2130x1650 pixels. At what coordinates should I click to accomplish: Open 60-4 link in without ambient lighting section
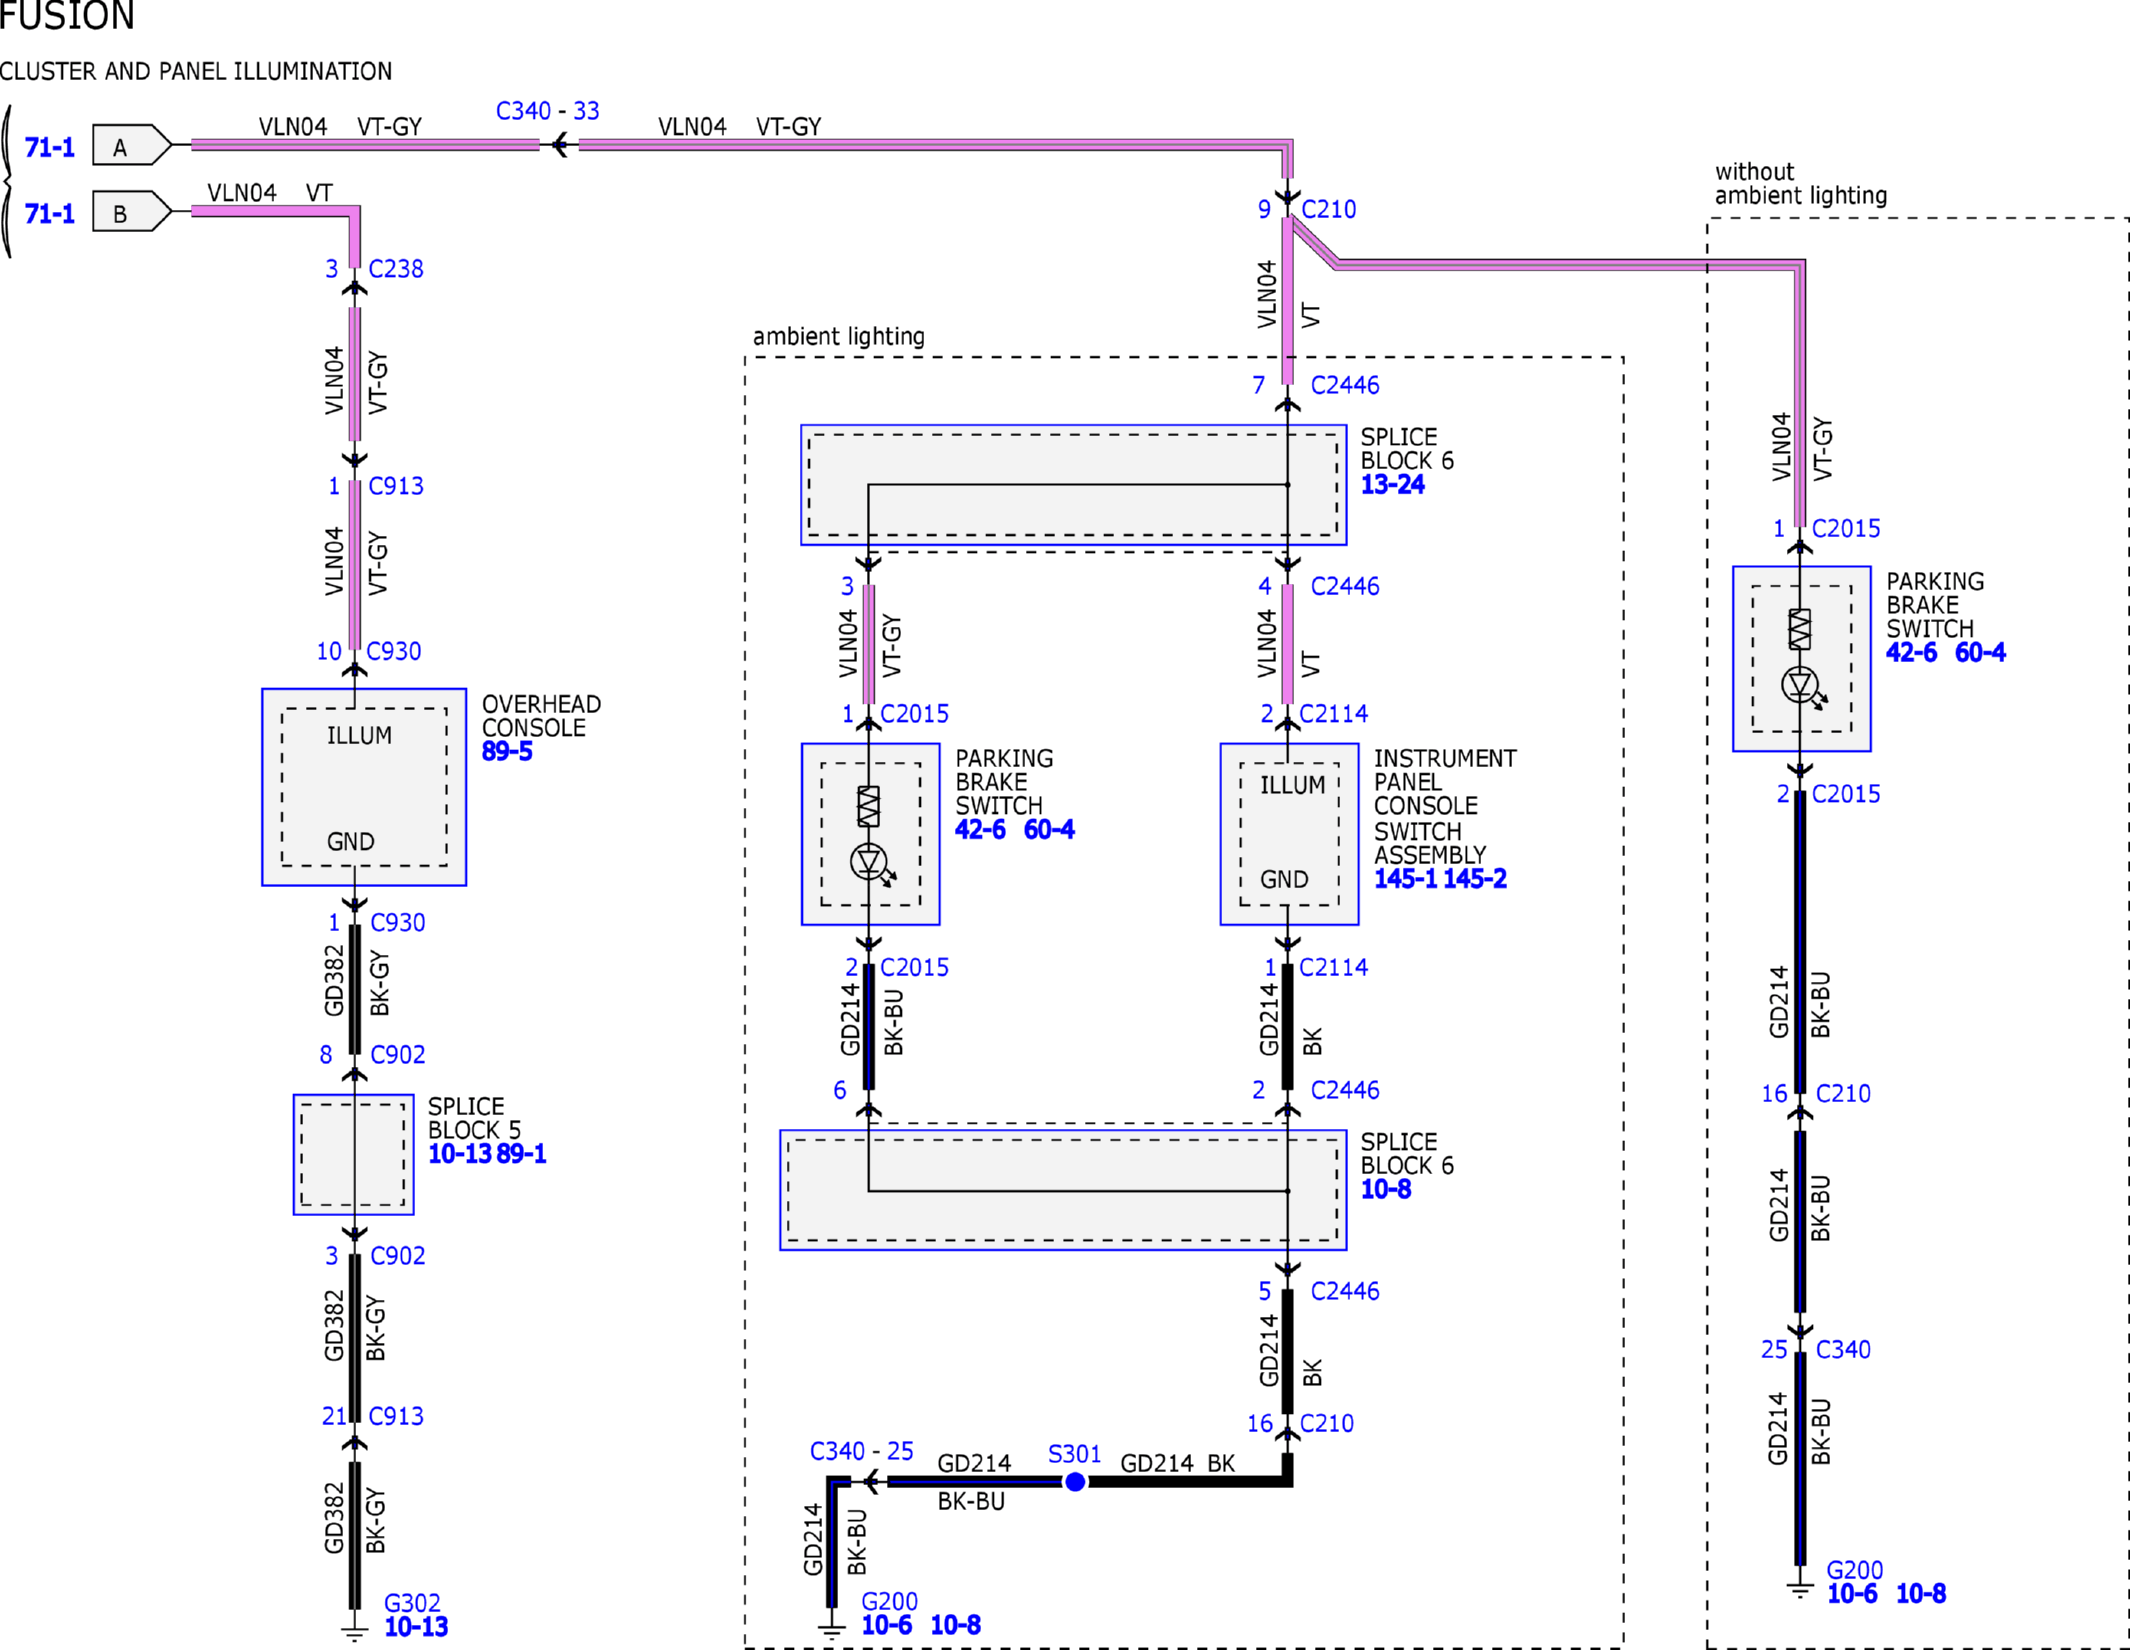point(1980,652)
